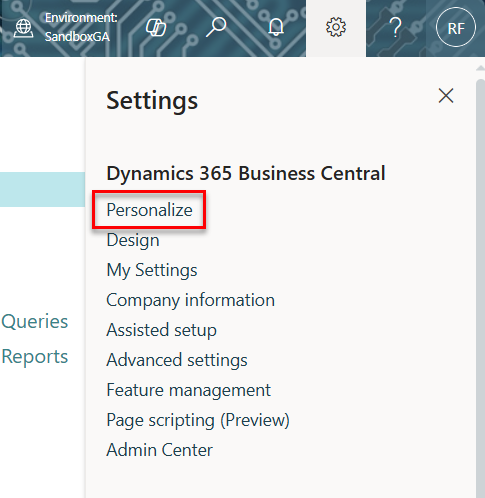Click the search magnifier icon
The image size is (485, 498).
click(x=216, y=27)
